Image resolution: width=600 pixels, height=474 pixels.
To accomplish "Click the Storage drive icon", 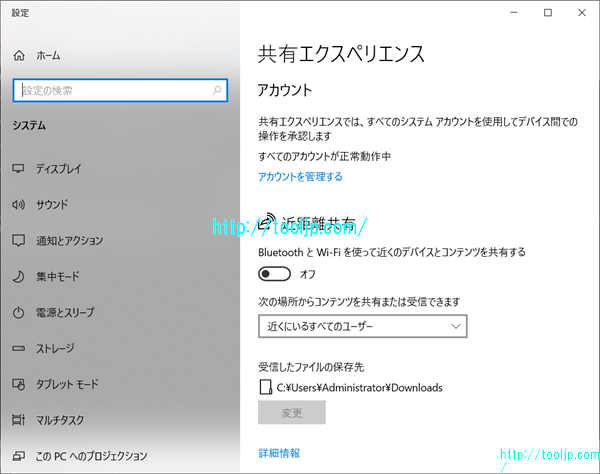I will pos(18,349).
